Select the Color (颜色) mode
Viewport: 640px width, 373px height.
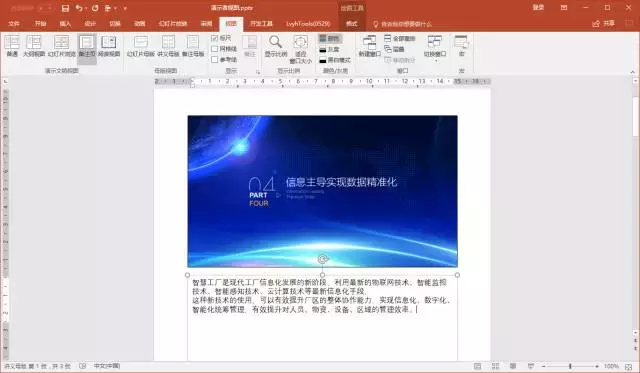pos(330,38)
